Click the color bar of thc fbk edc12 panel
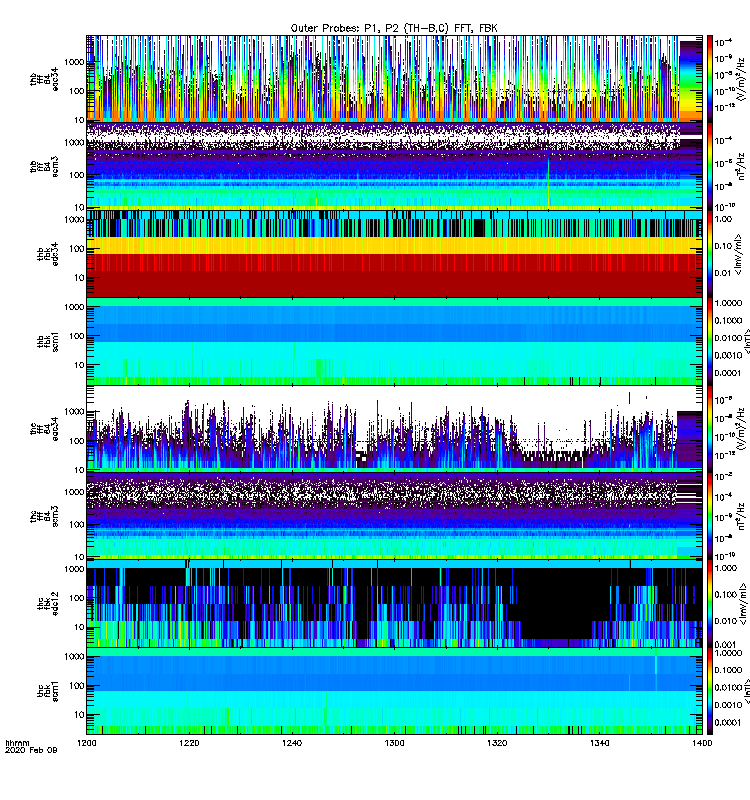750x800 pixels. [710, 604]
